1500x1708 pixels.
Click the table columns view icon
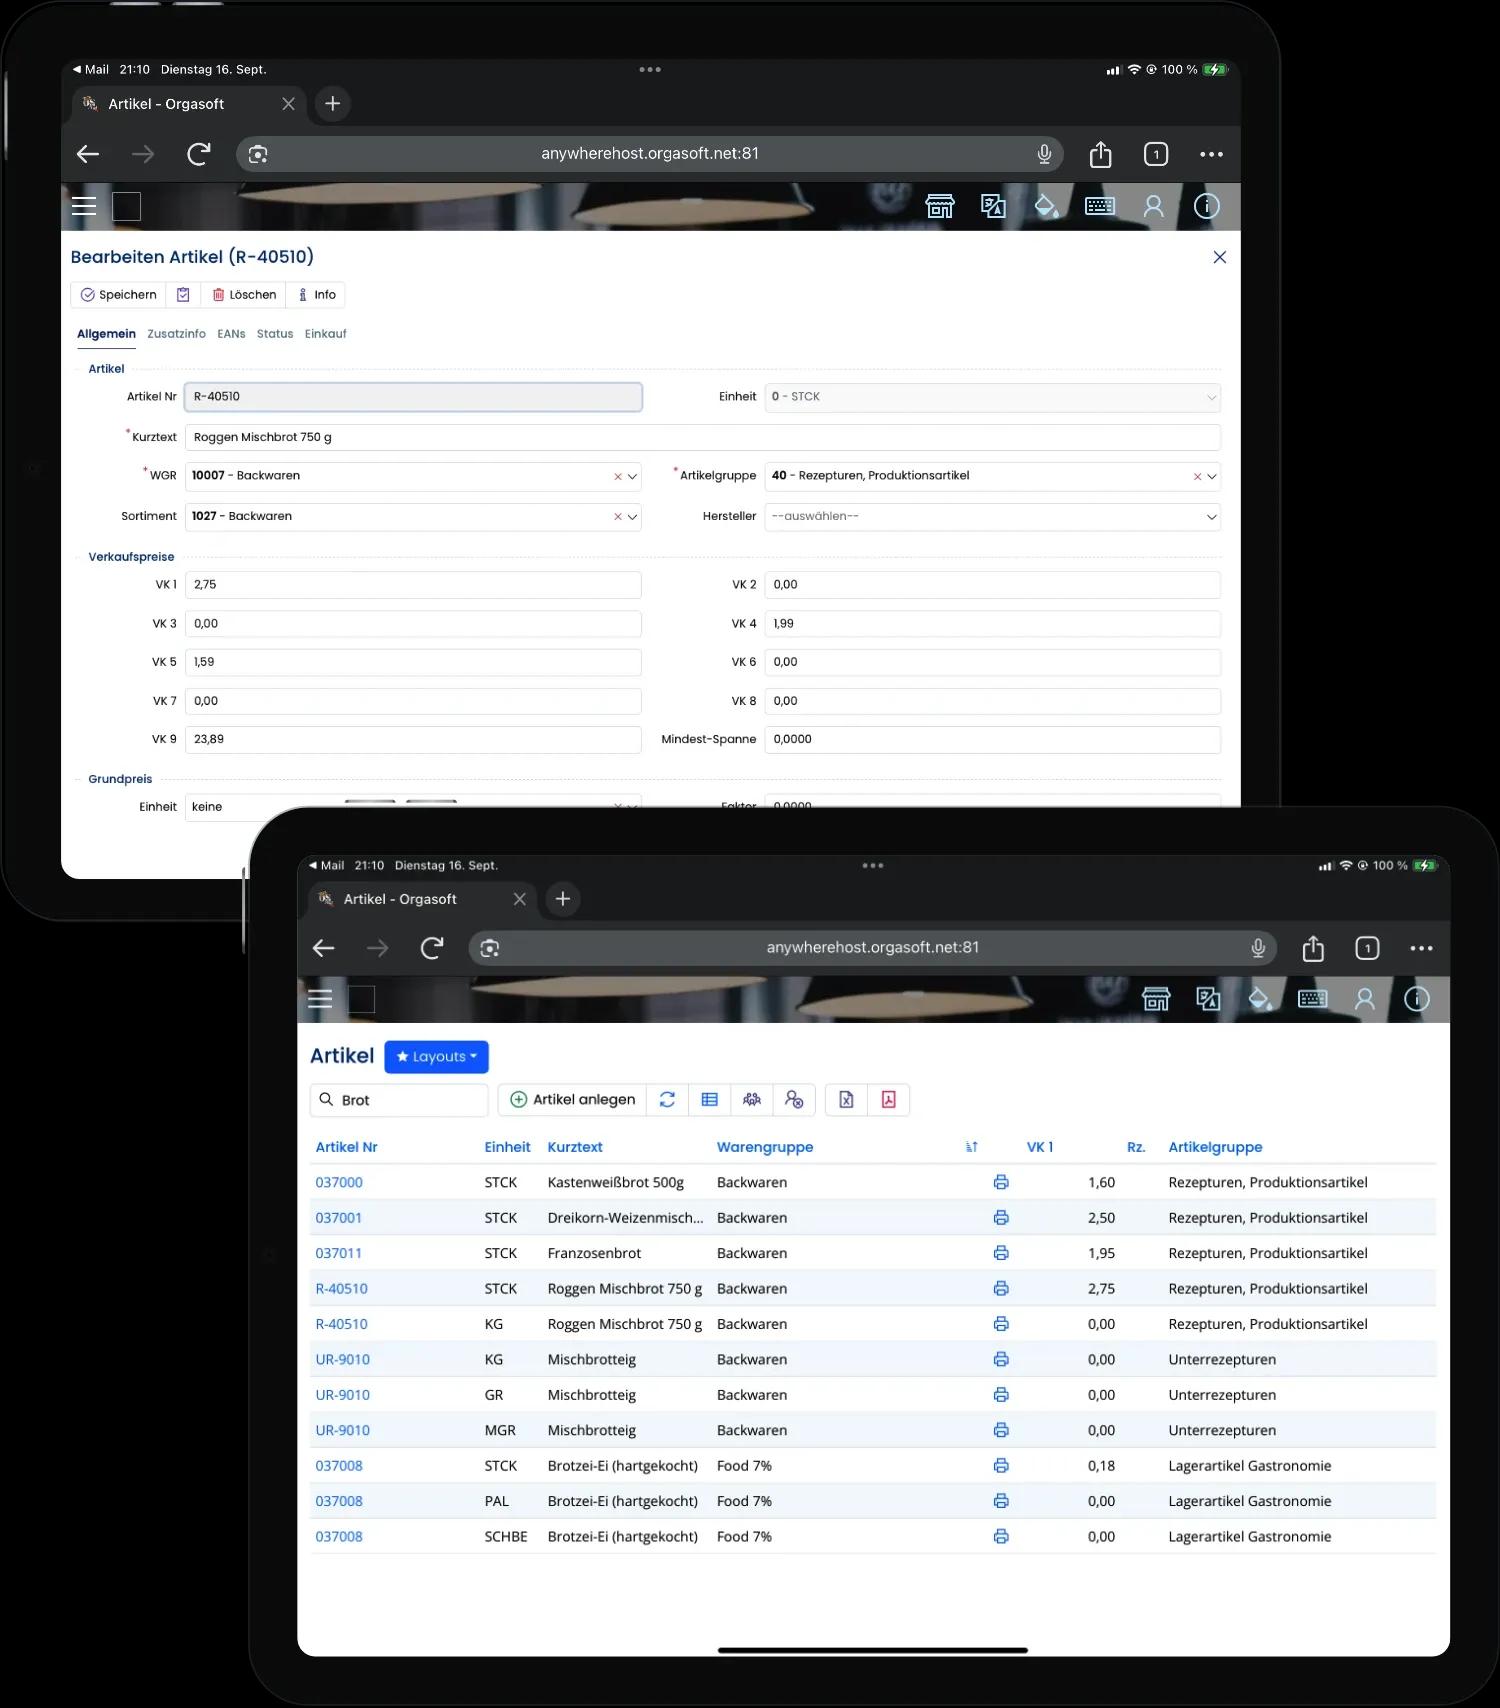coord(710,1100)
